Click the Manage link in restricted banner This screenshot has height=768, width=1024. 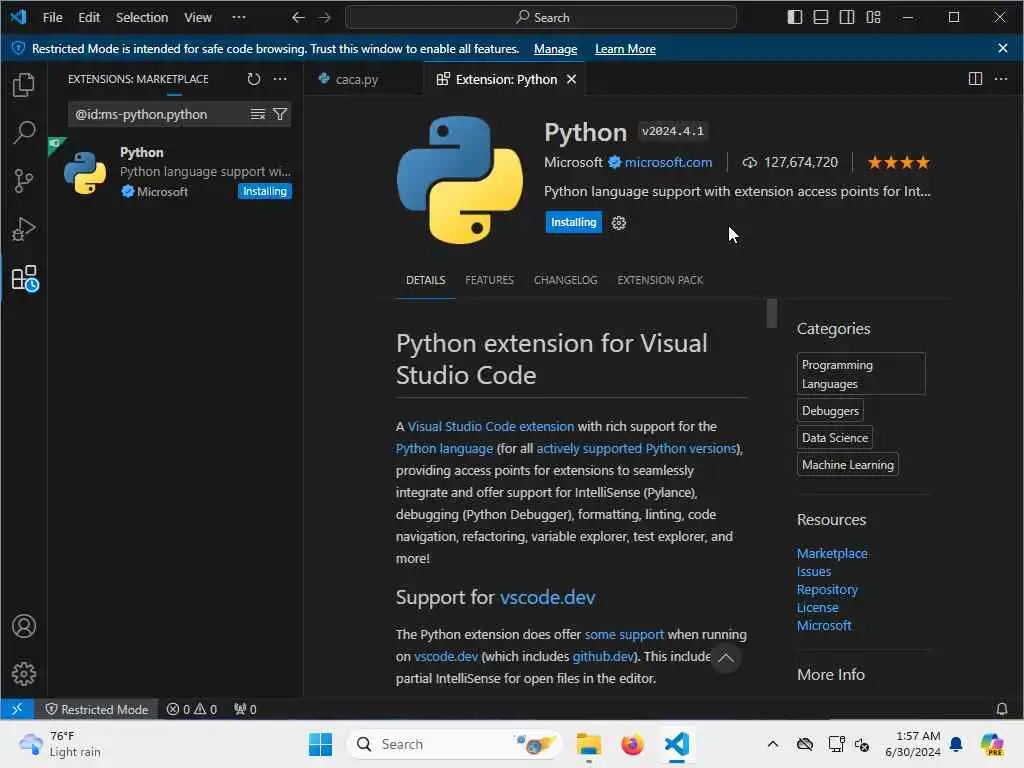coord(555,49)
